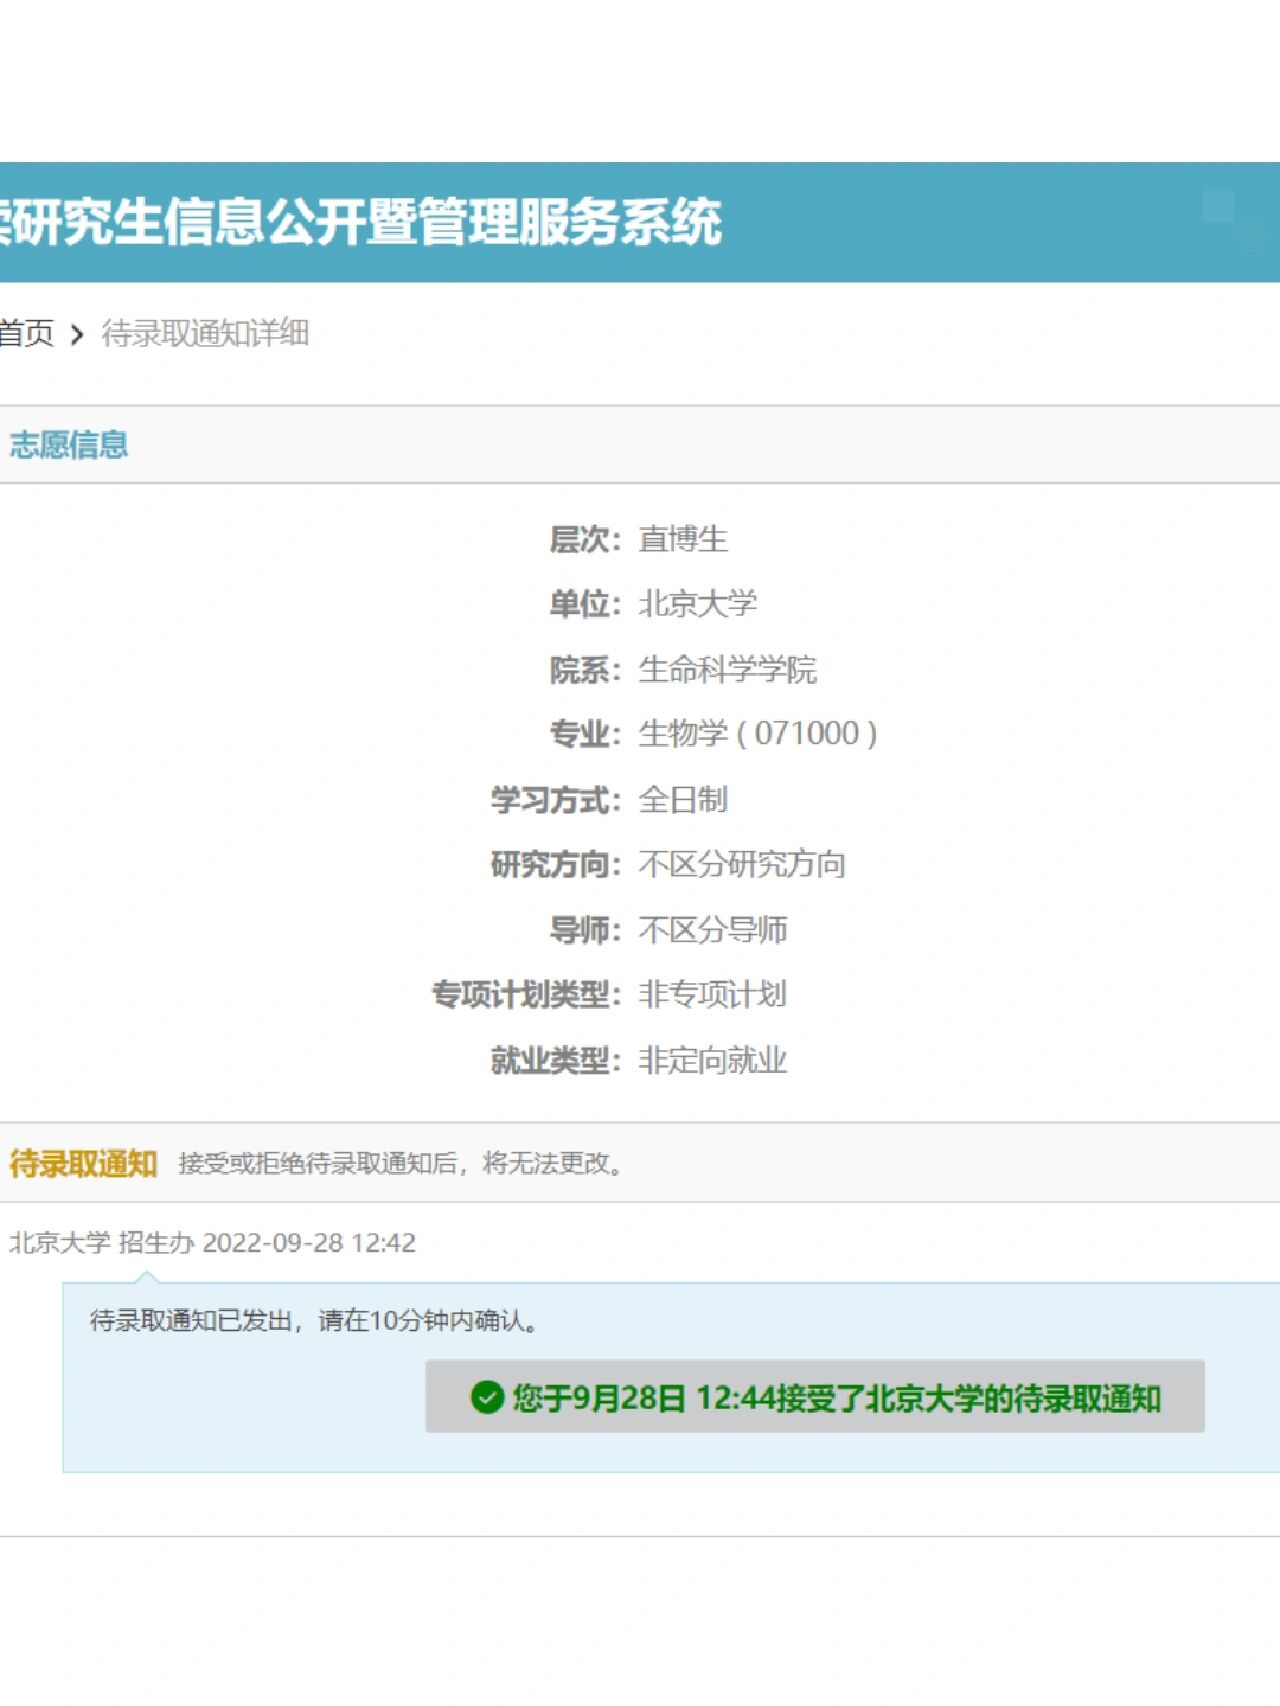Click the message 待录取通知已发出，请在10分钟内确认。
This screenshot has height=1706, width=1280.
point(315,1321)
